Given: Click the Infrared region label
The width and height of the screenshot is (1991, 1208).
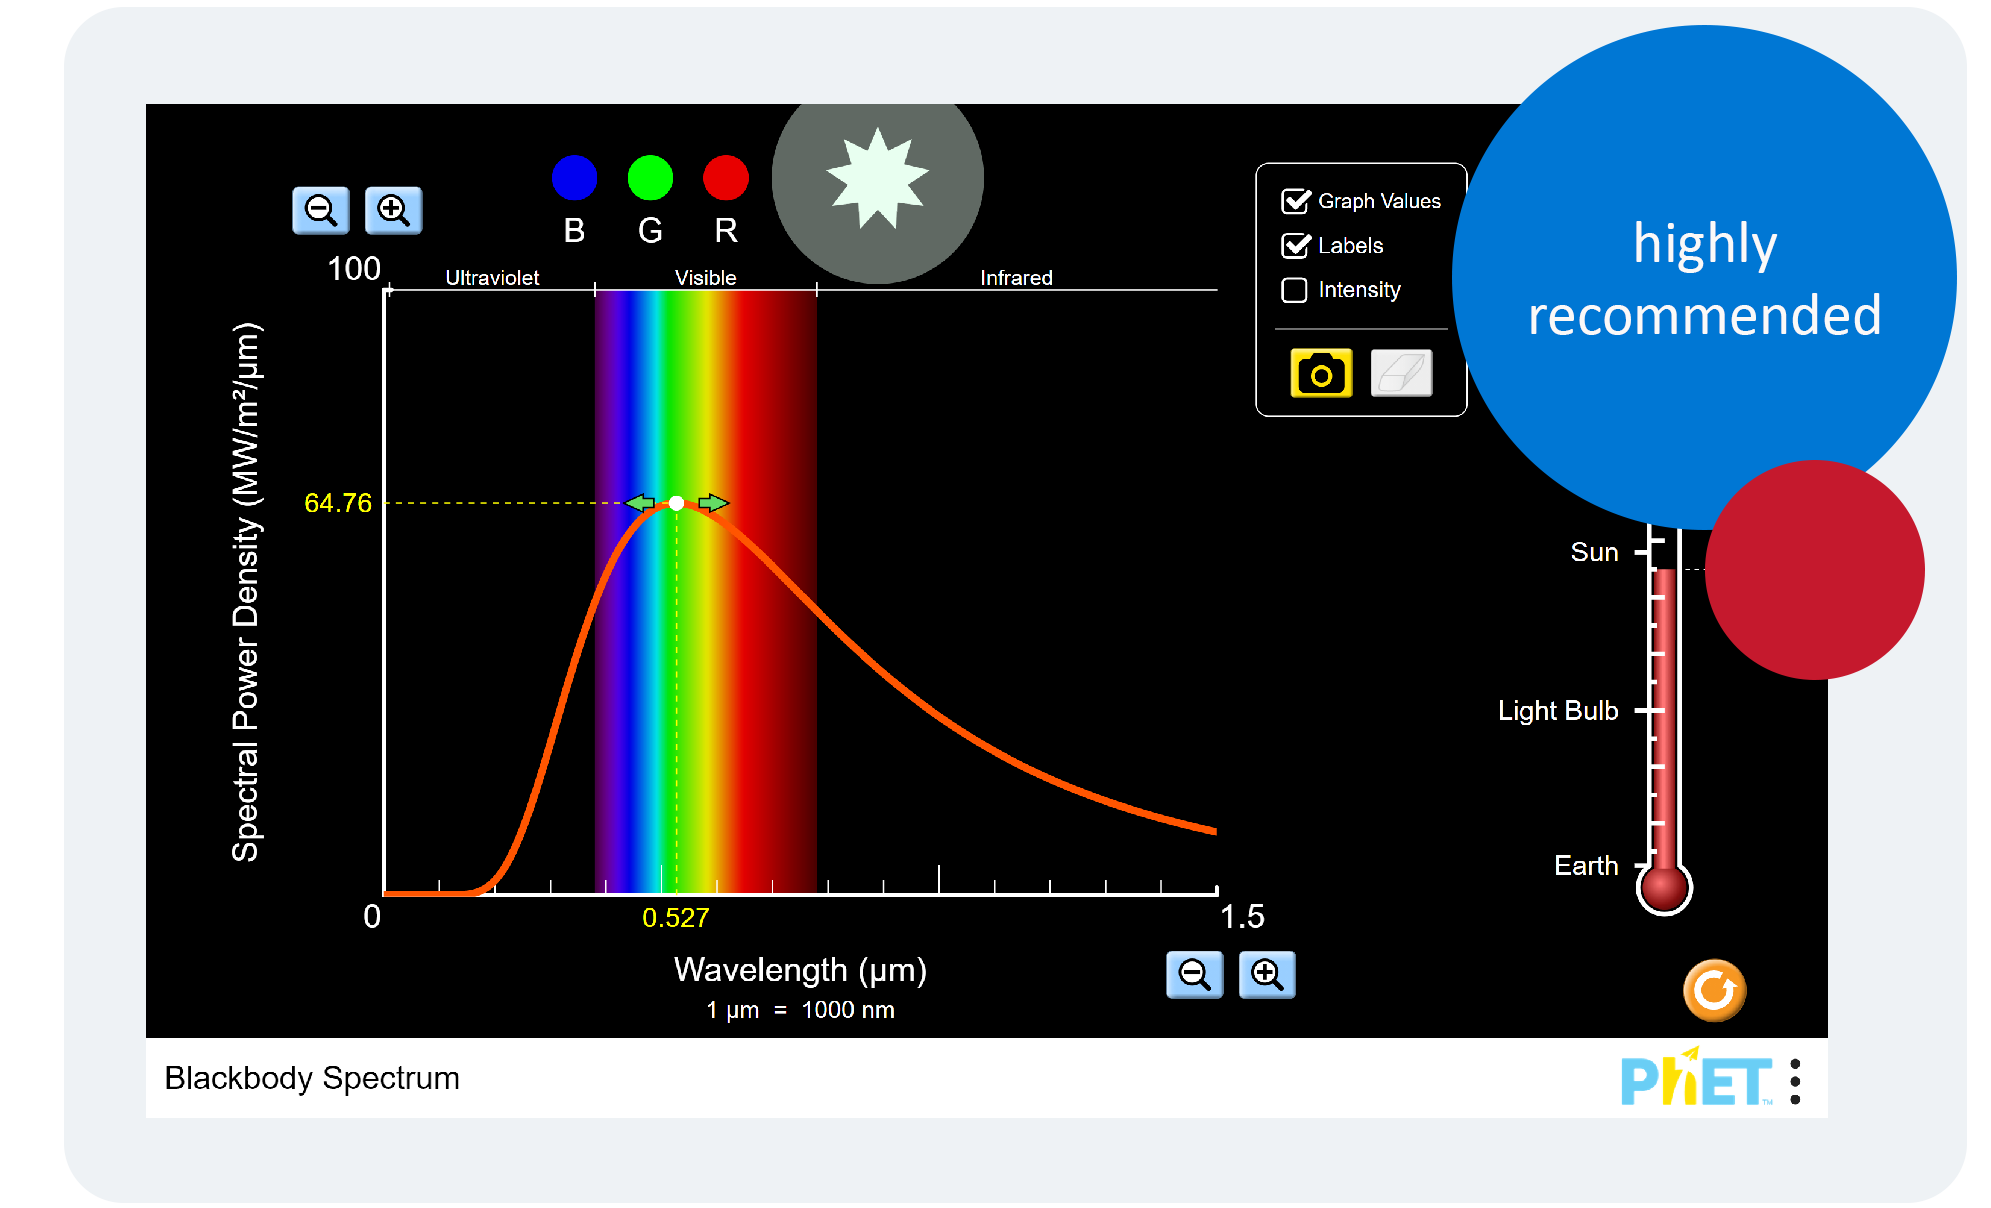Looking at the screenshot, I should 1016,278.
